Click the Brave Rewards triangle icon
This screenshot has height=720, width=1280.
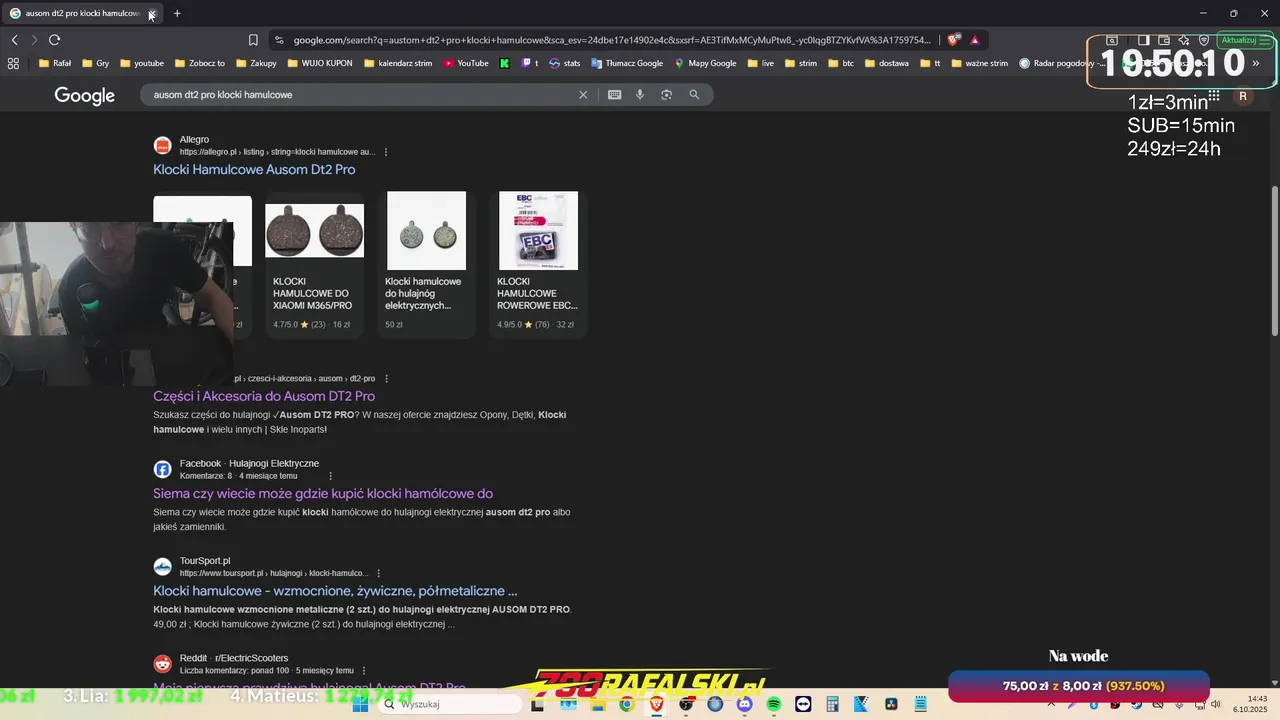974,40
